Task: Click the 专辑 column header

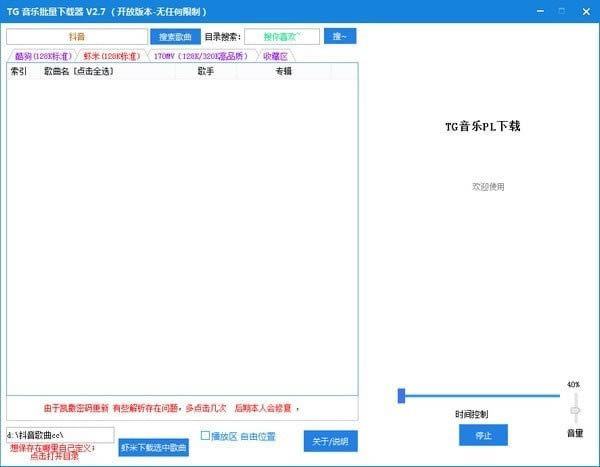Action: 284,71
